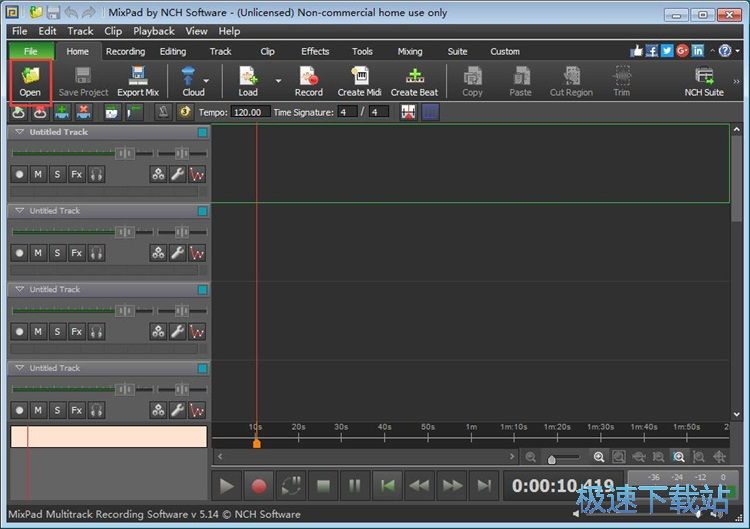Open Fx on the fourth track
This screenshot has width=750, height=529.
point(76,410)
